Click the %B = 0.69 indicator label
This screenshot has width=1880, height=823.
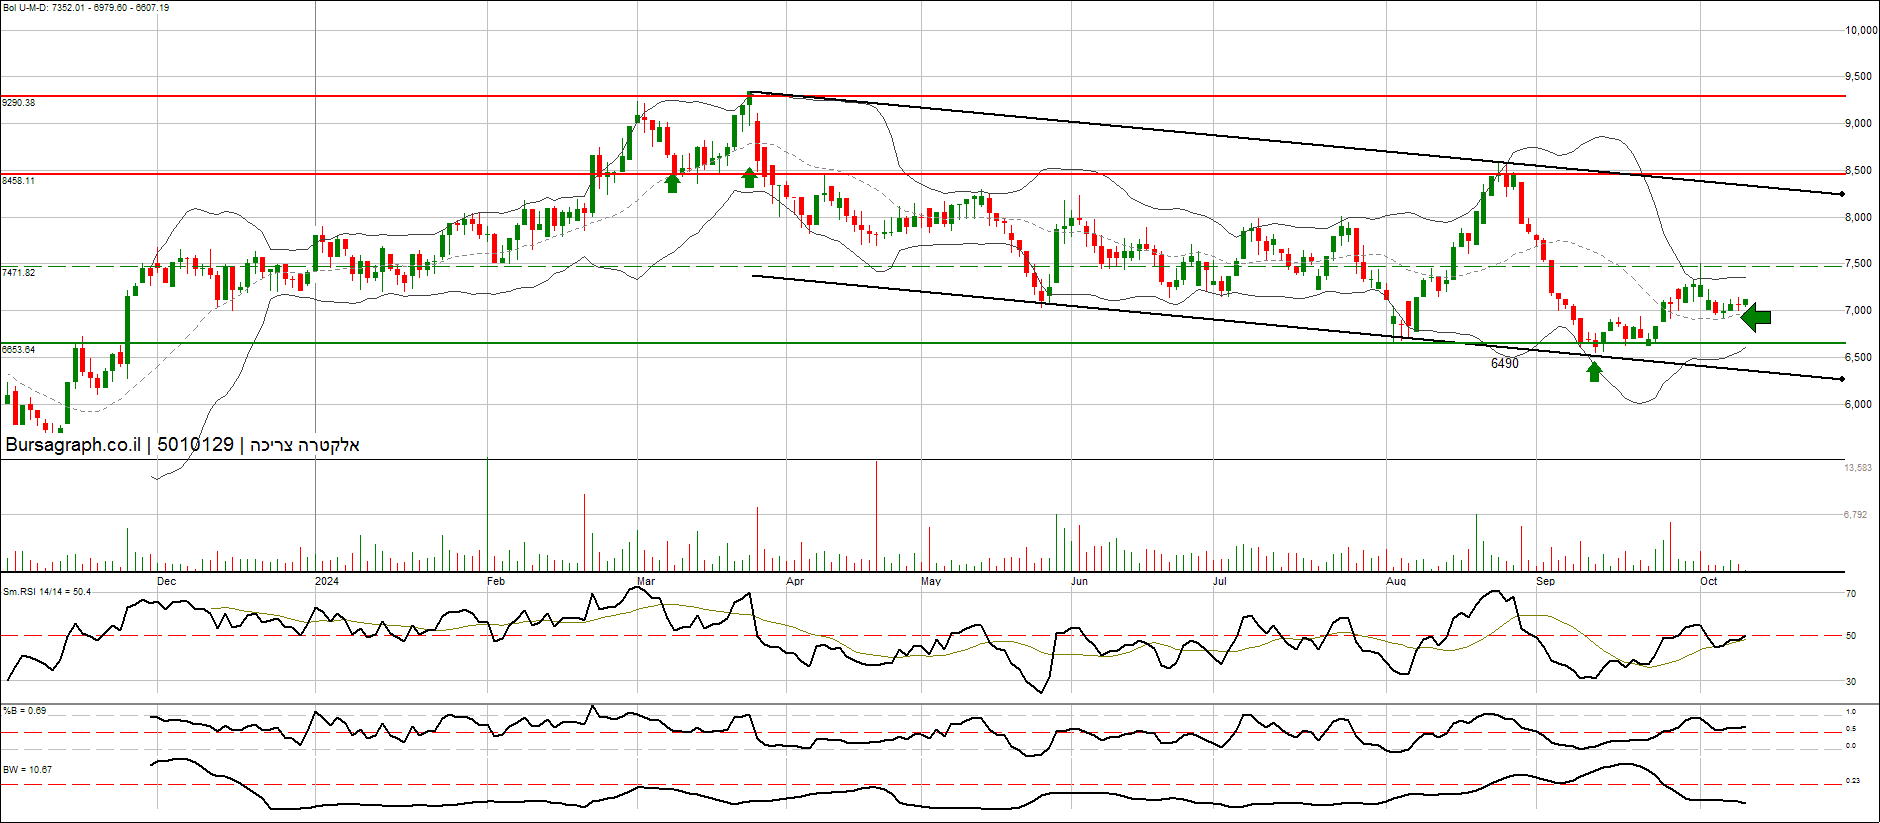click(25, 711)
